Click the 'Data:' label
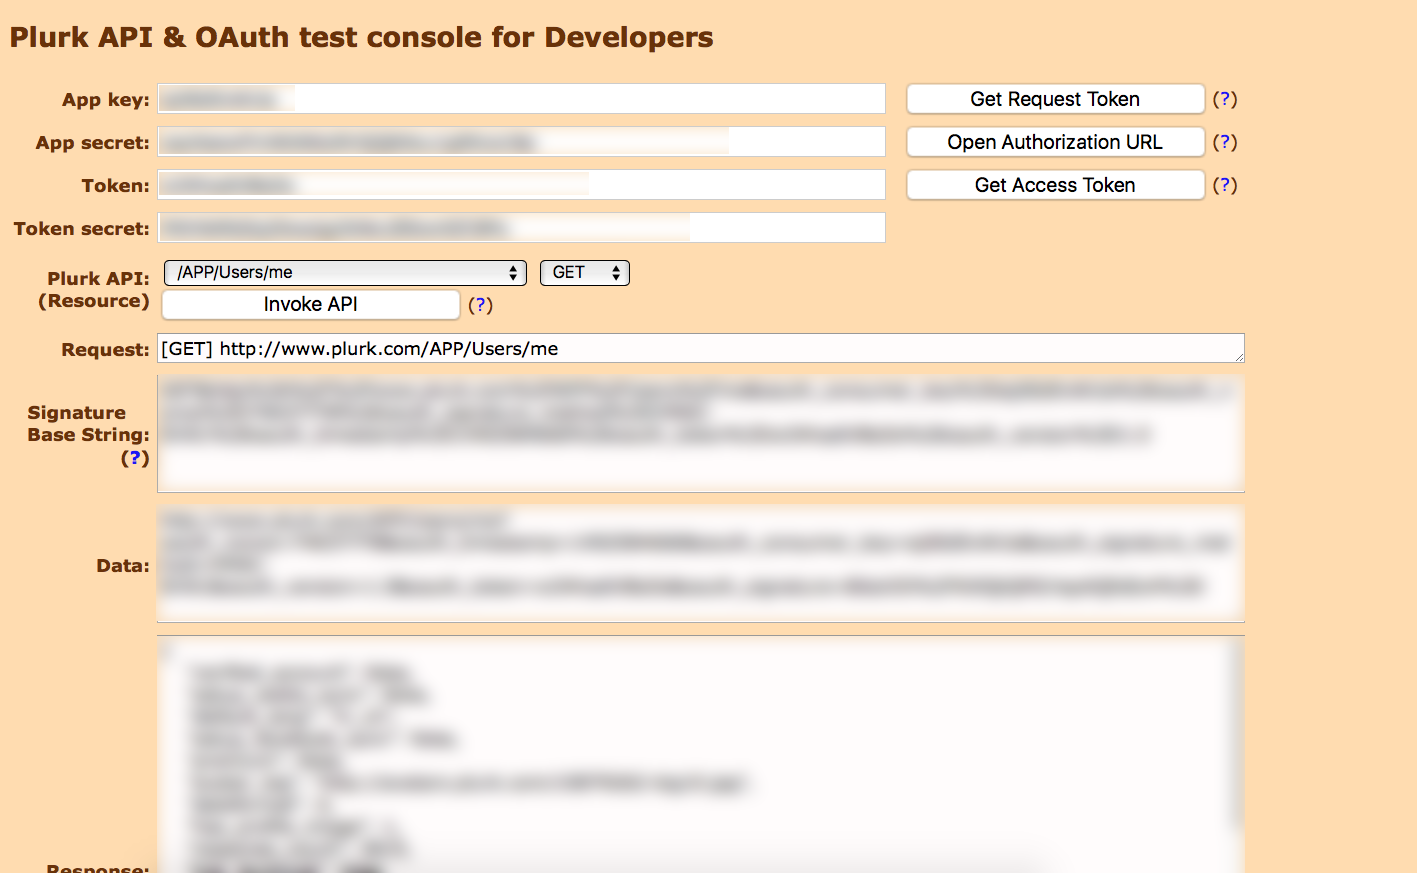The height and width of the screenshot is (873, 1417). pyautogui.click(x=123, y=566)
